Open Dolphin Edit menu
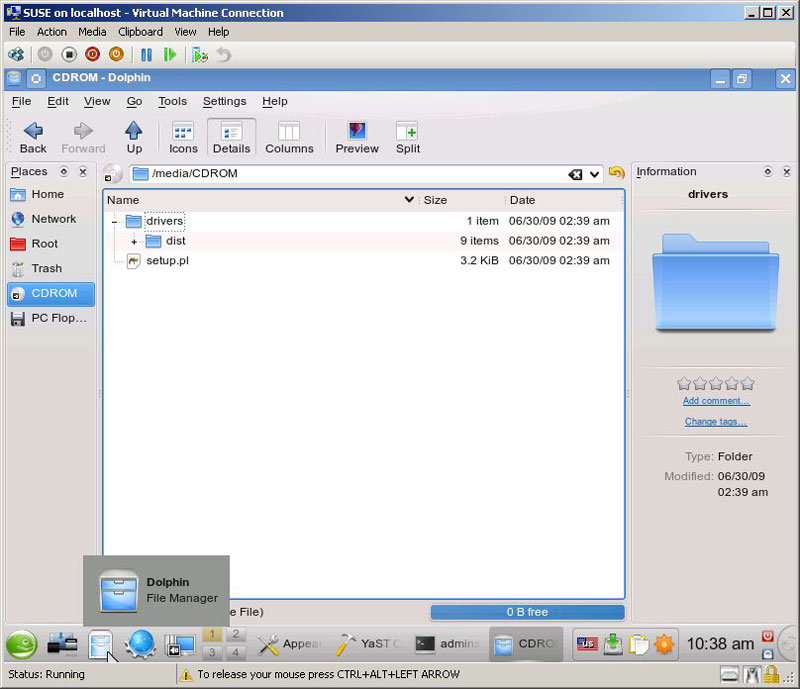Viewport: 800px width, 689px height. click(58, 101)
